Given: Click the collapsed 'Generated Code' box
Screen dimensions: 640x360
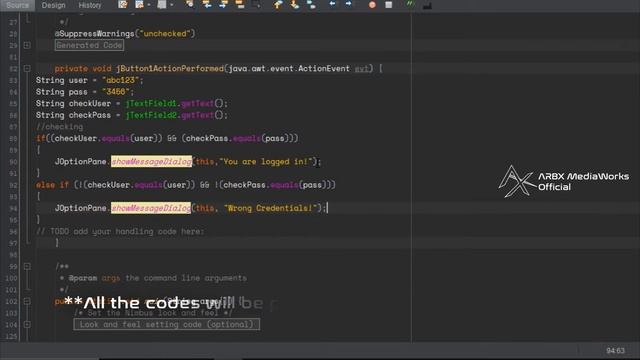Looking at the screenshot, I should [89, 45].
